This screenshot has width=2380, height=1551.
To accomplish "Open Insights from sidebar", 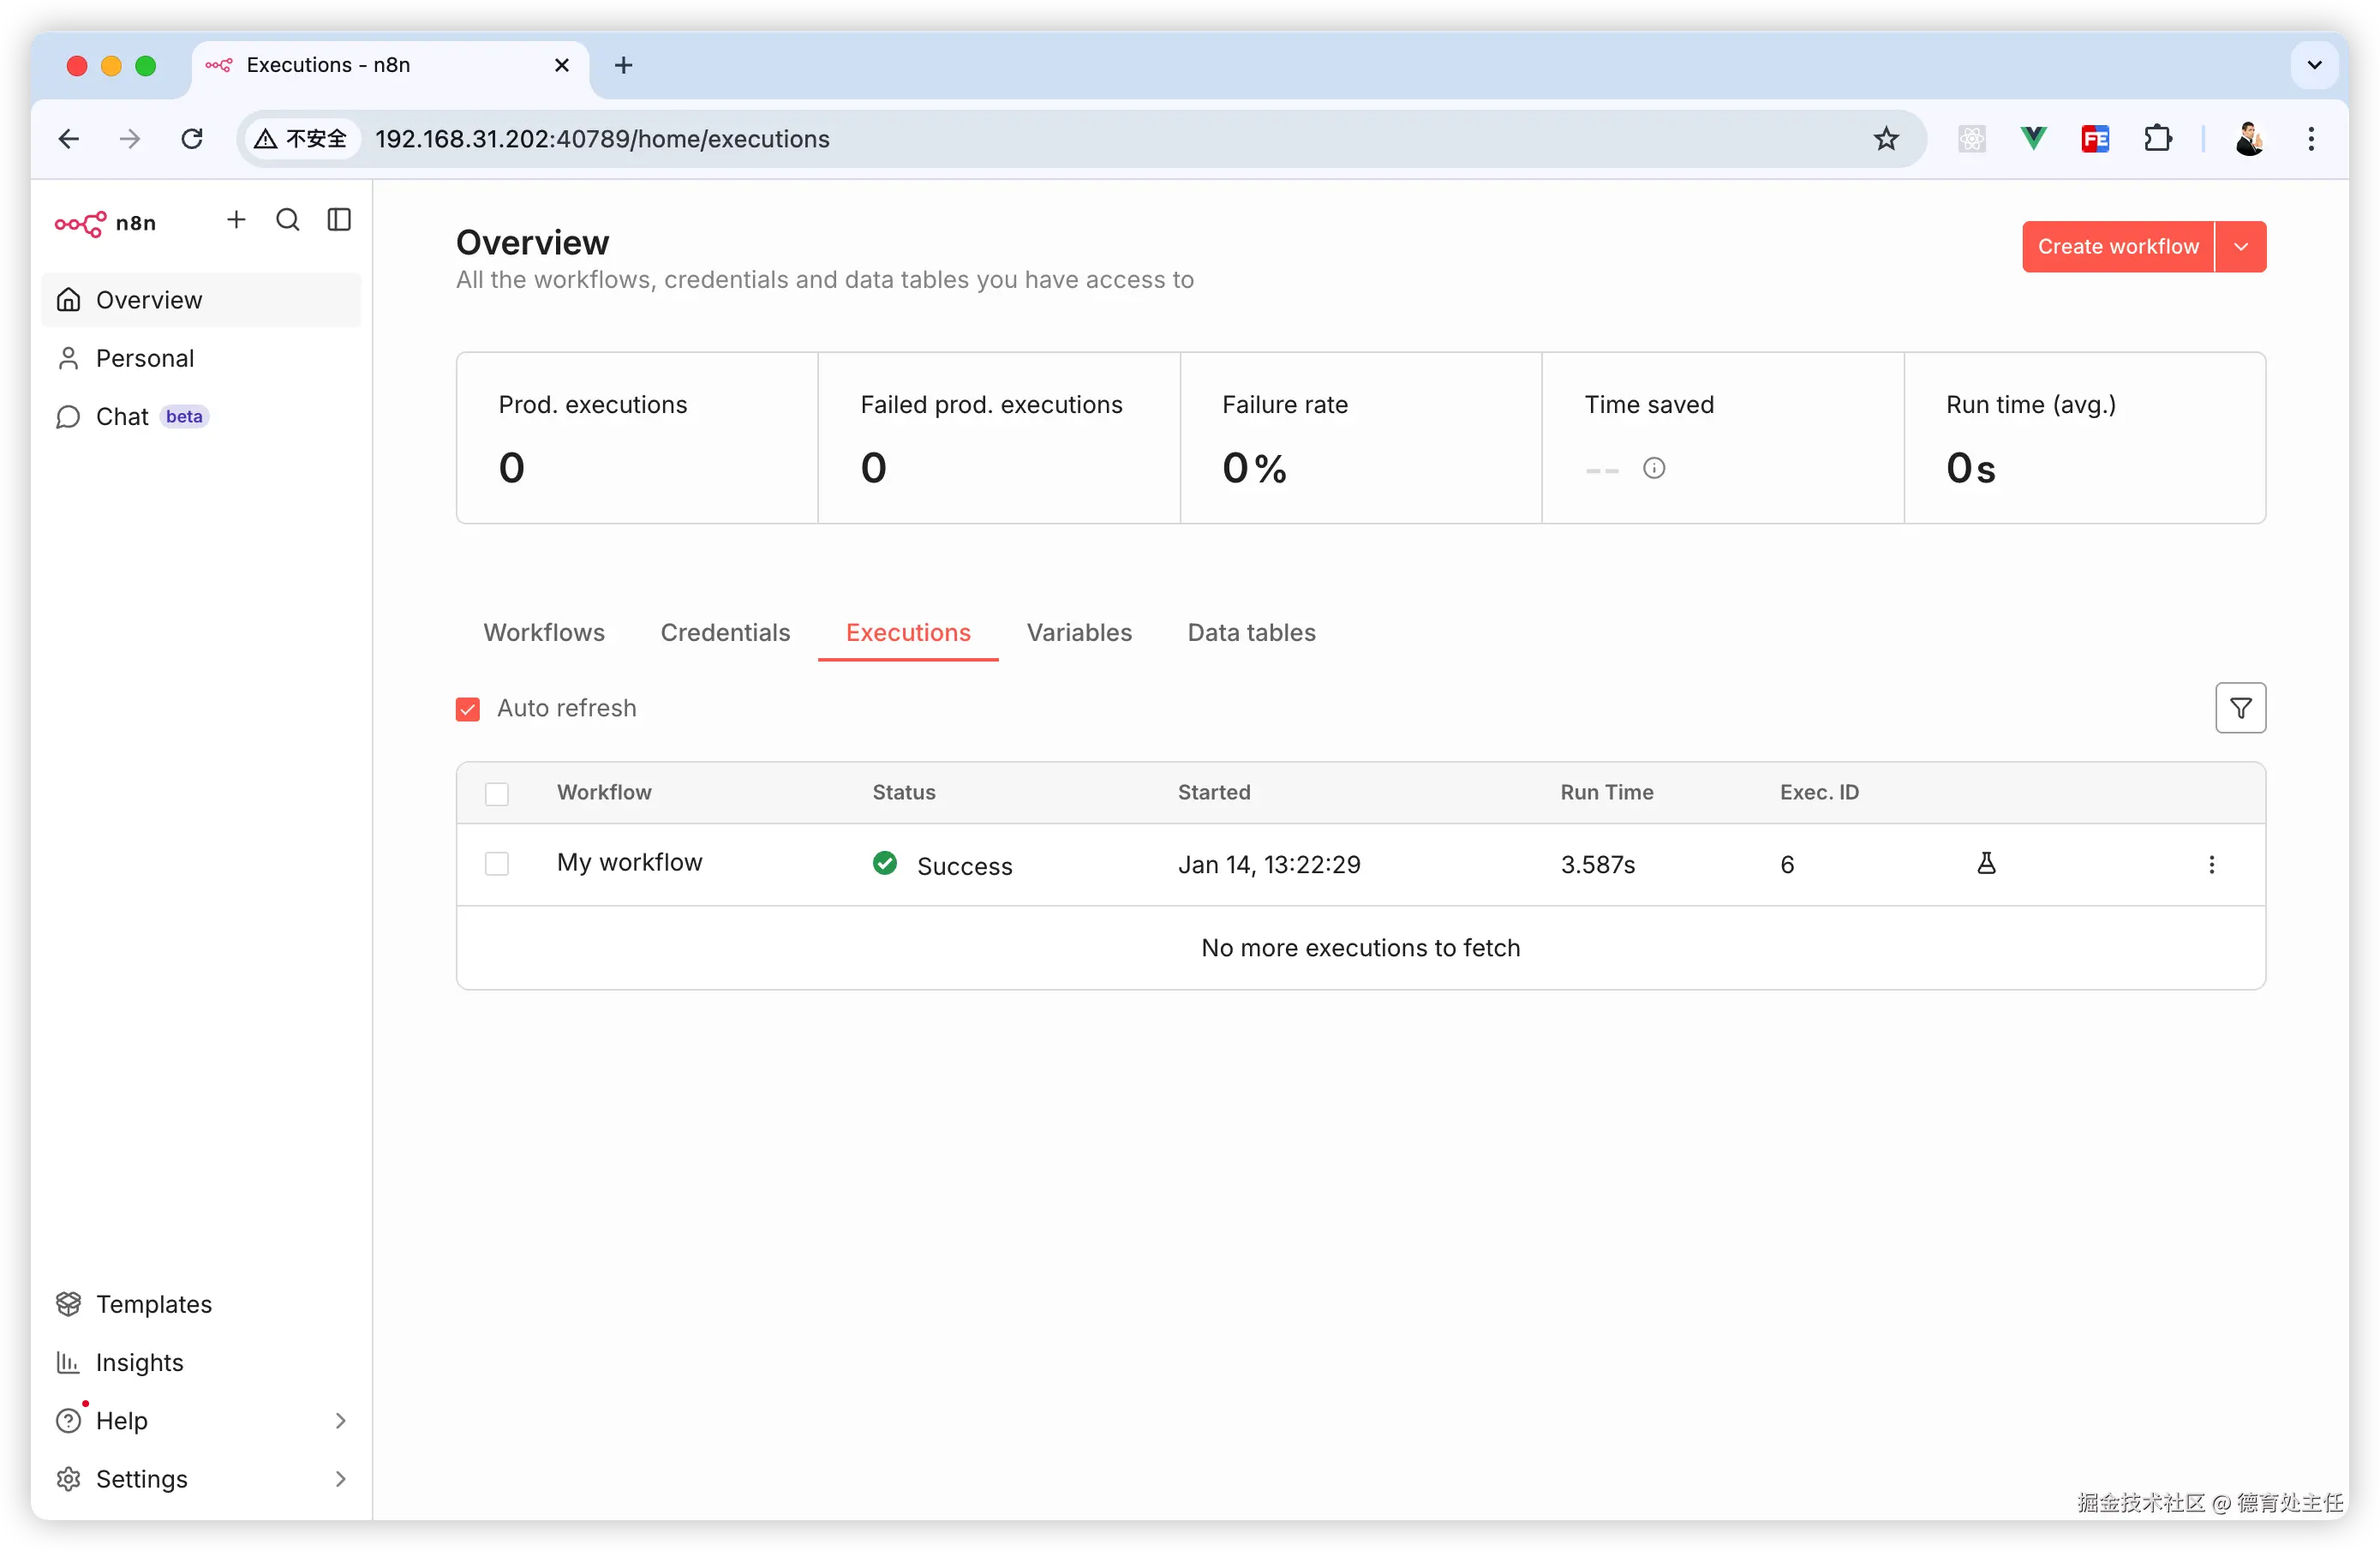I will pos(139,1362).
